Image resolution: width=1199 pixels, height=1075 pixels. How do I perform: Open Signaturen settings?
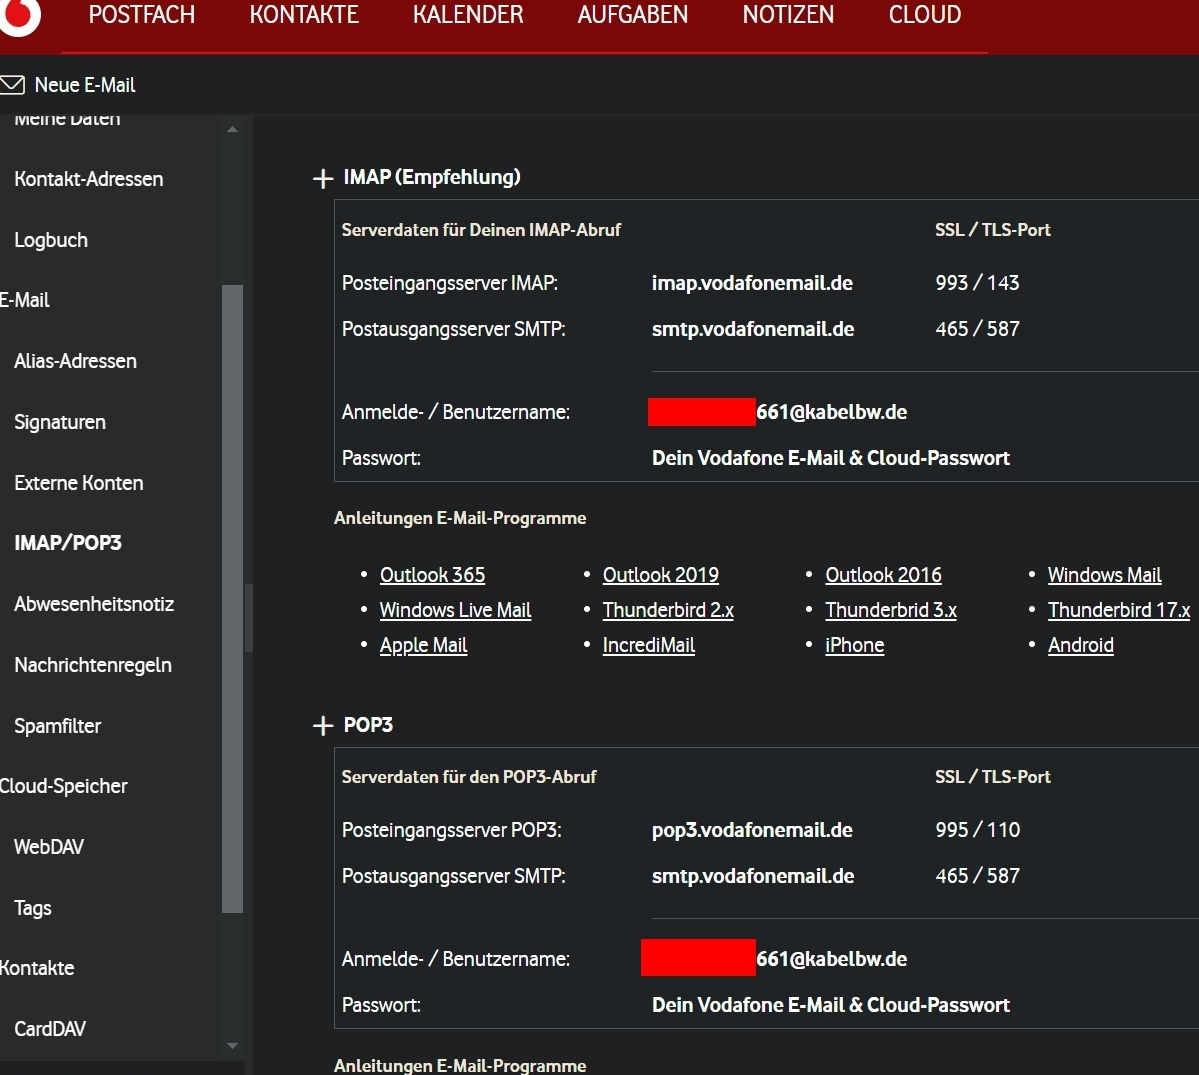60,422
